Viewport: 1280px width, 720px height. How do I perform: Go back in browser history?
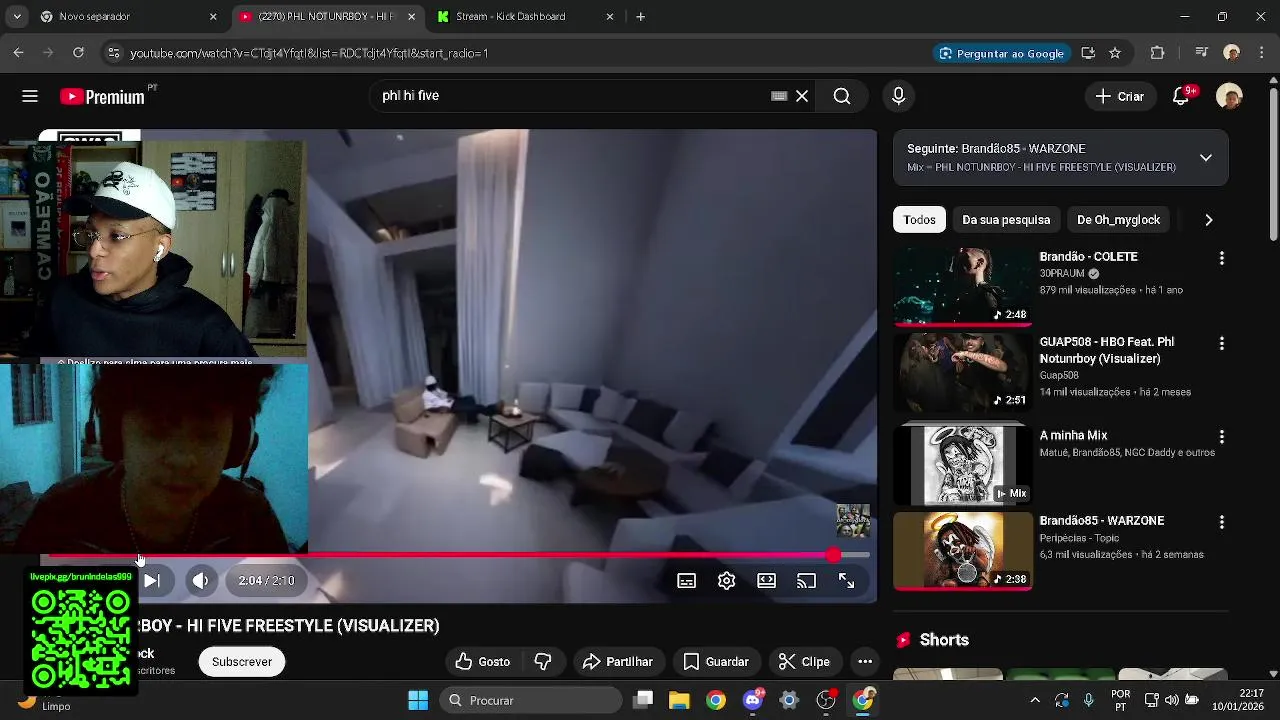[18, 53]
